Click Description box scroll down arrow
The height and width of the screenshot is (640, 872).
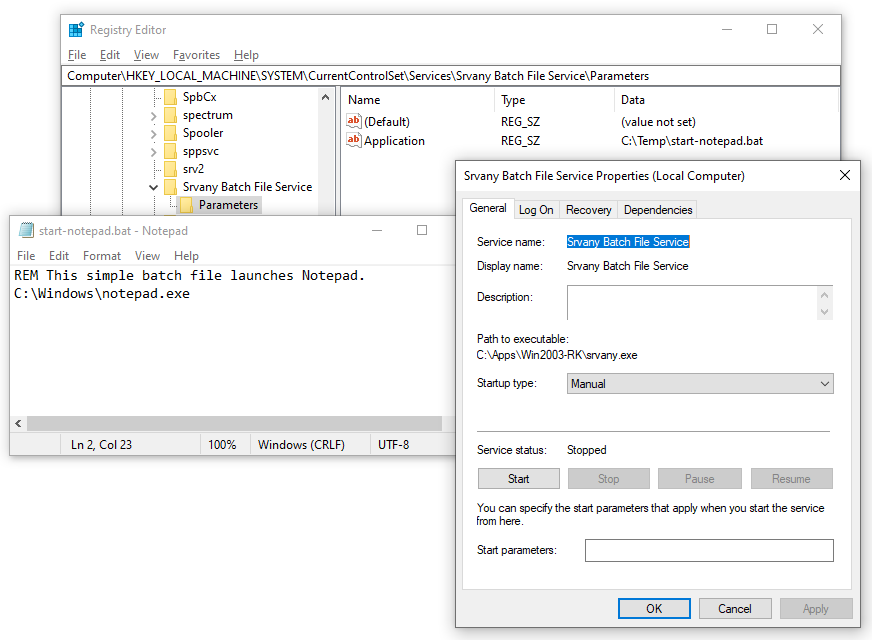tap(824, 311)
